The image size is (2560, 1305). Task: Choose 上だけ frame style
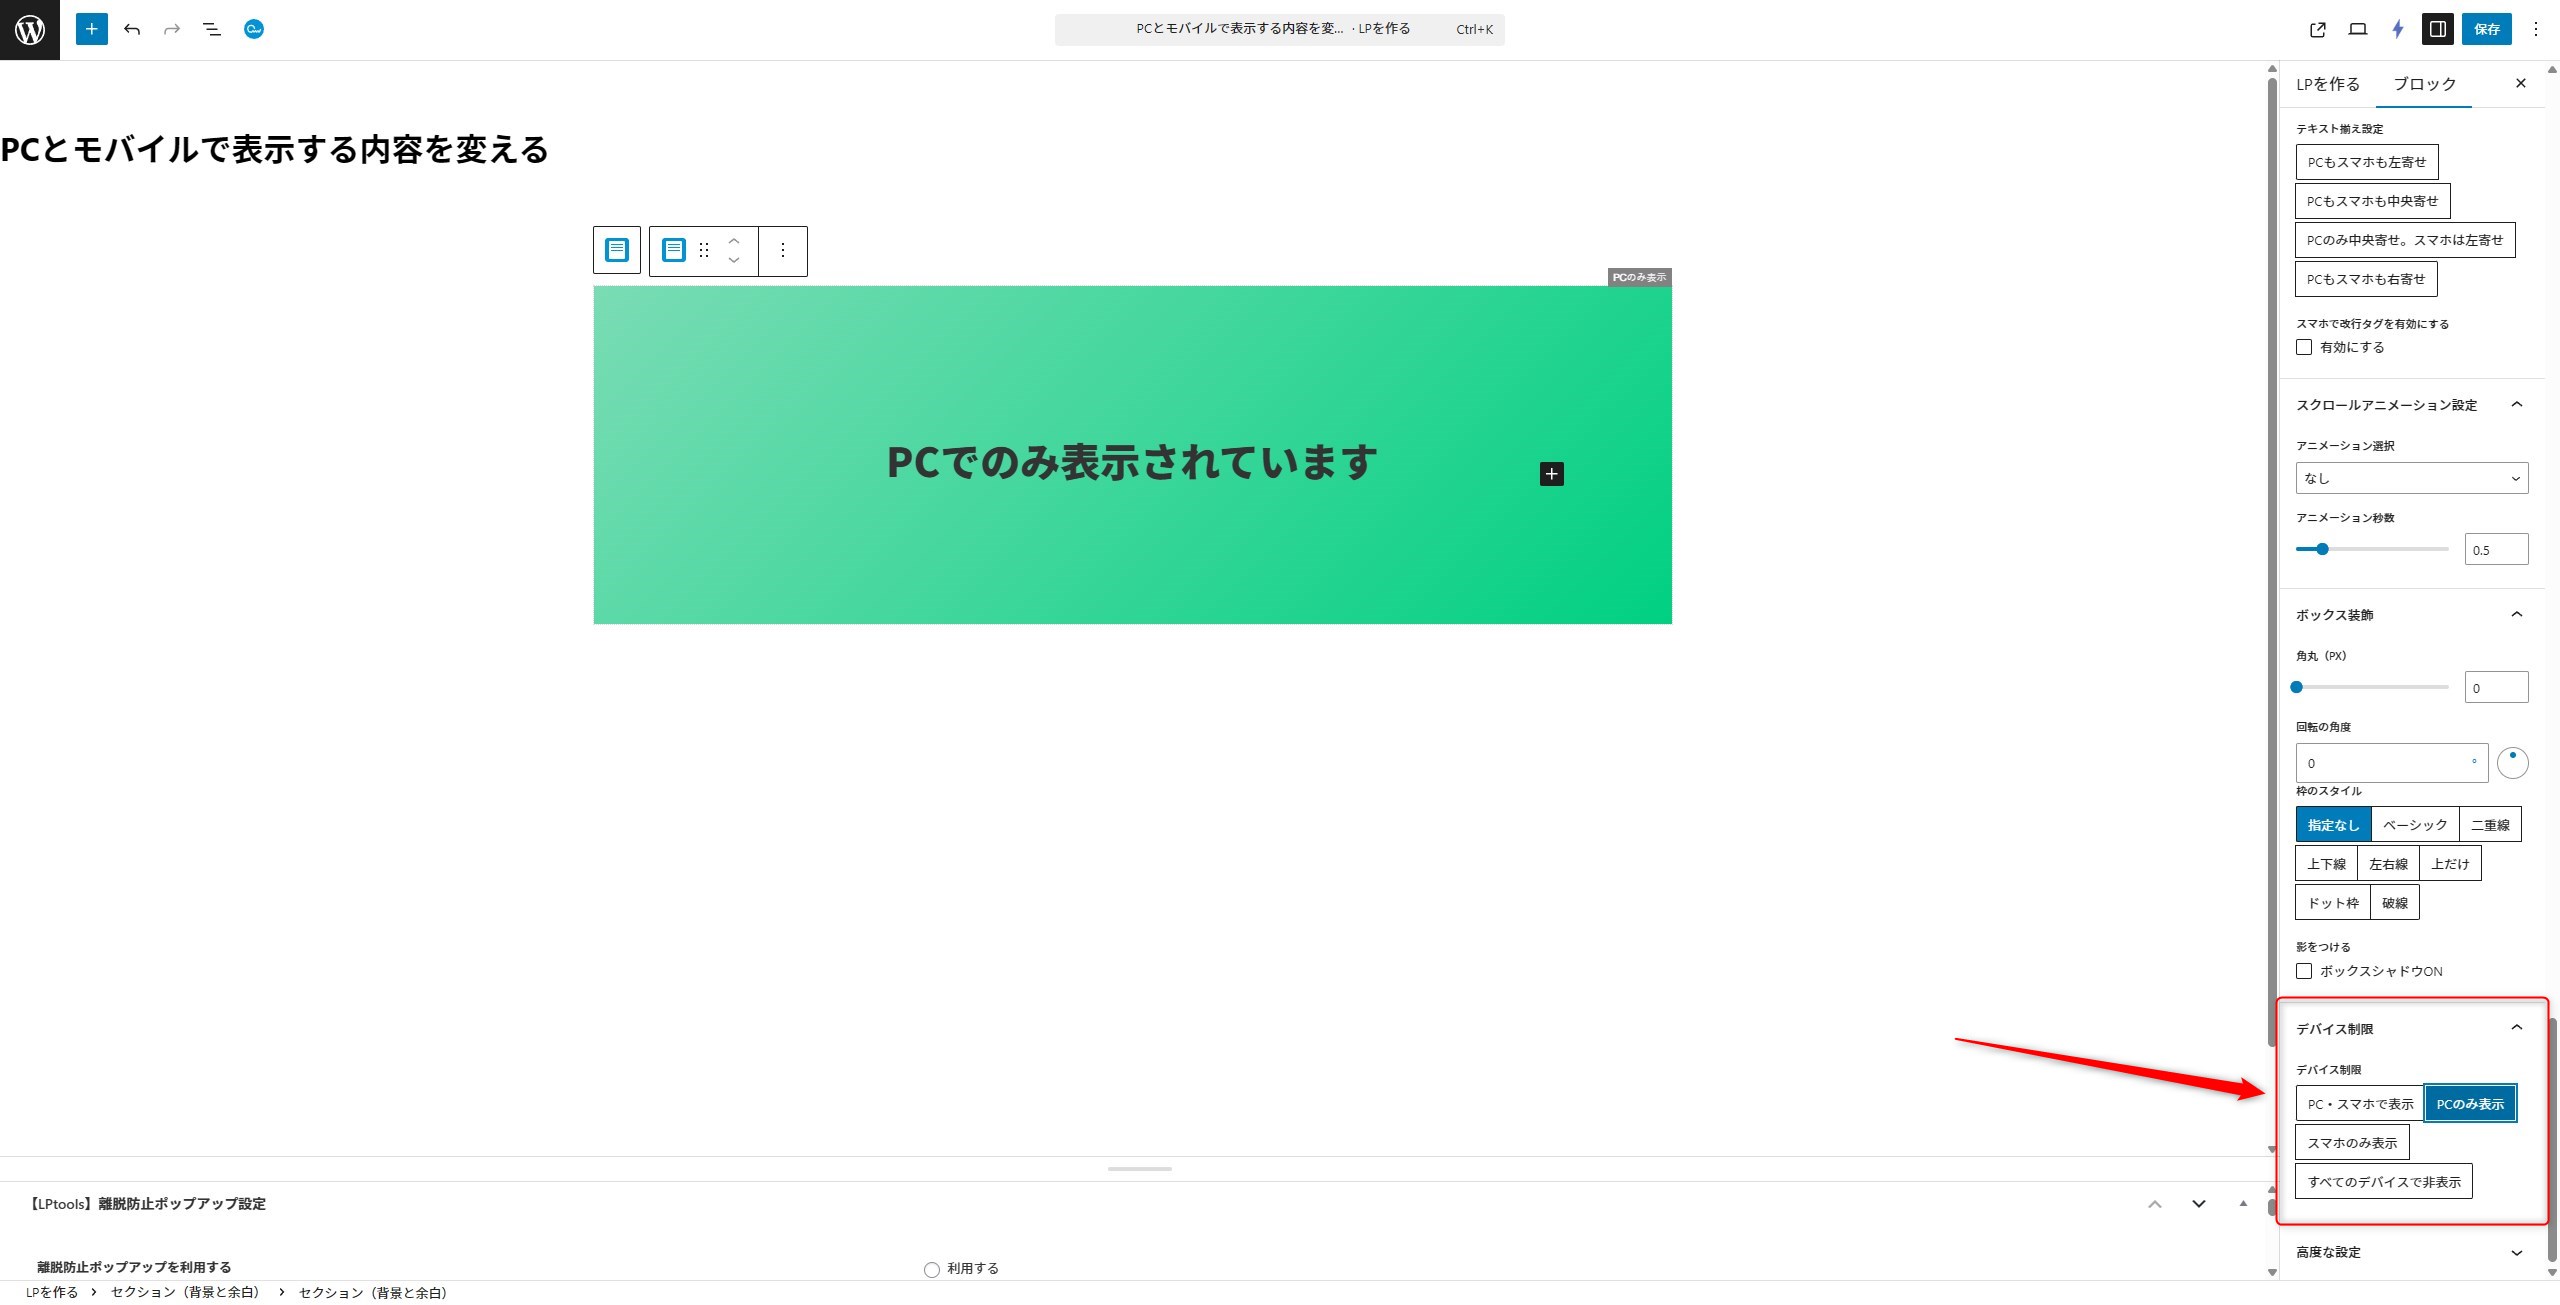pyautogui.click(x=2450, y=864)
